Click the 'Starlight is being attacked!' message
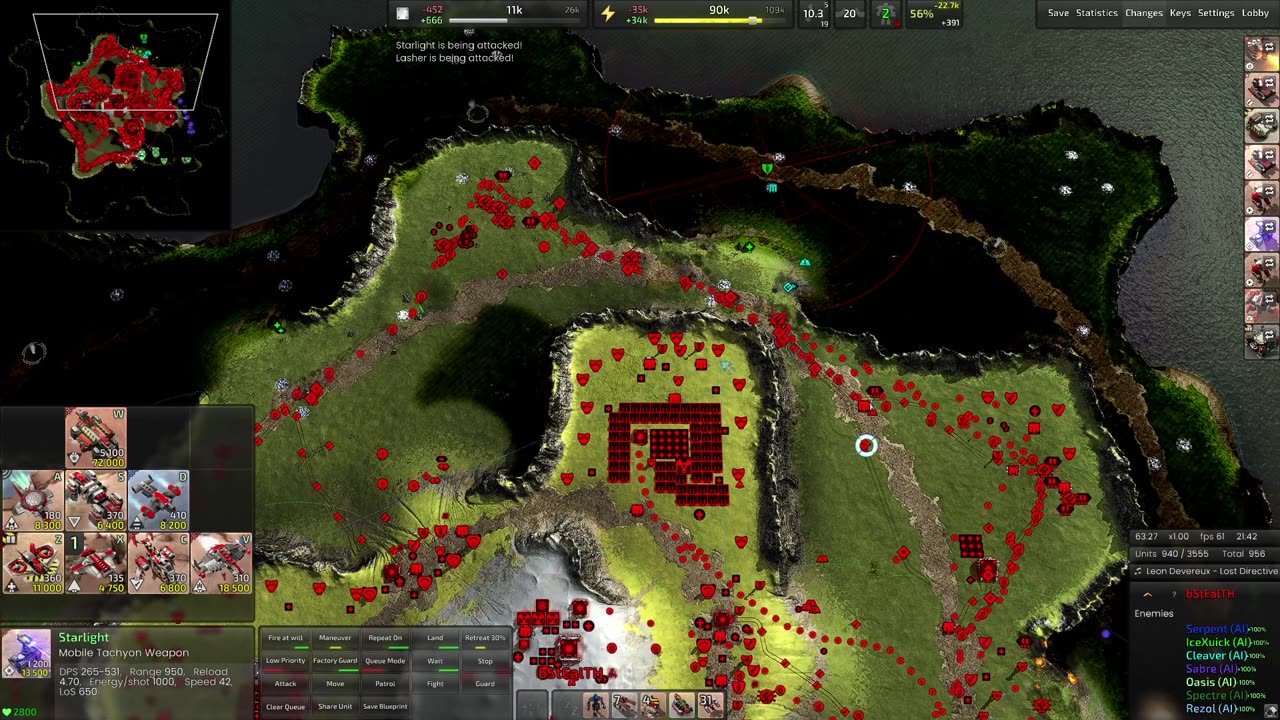The image size is (1280, 720). pyautogui.click(x=459, y=45)
